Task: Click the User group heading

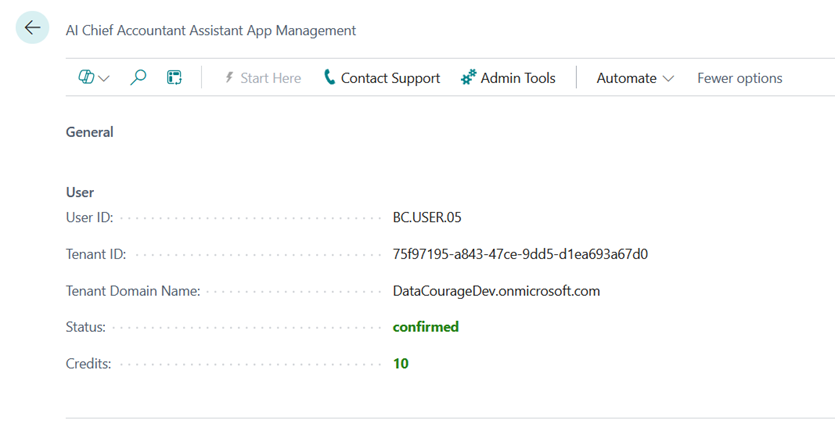Action: coord(80,192)
